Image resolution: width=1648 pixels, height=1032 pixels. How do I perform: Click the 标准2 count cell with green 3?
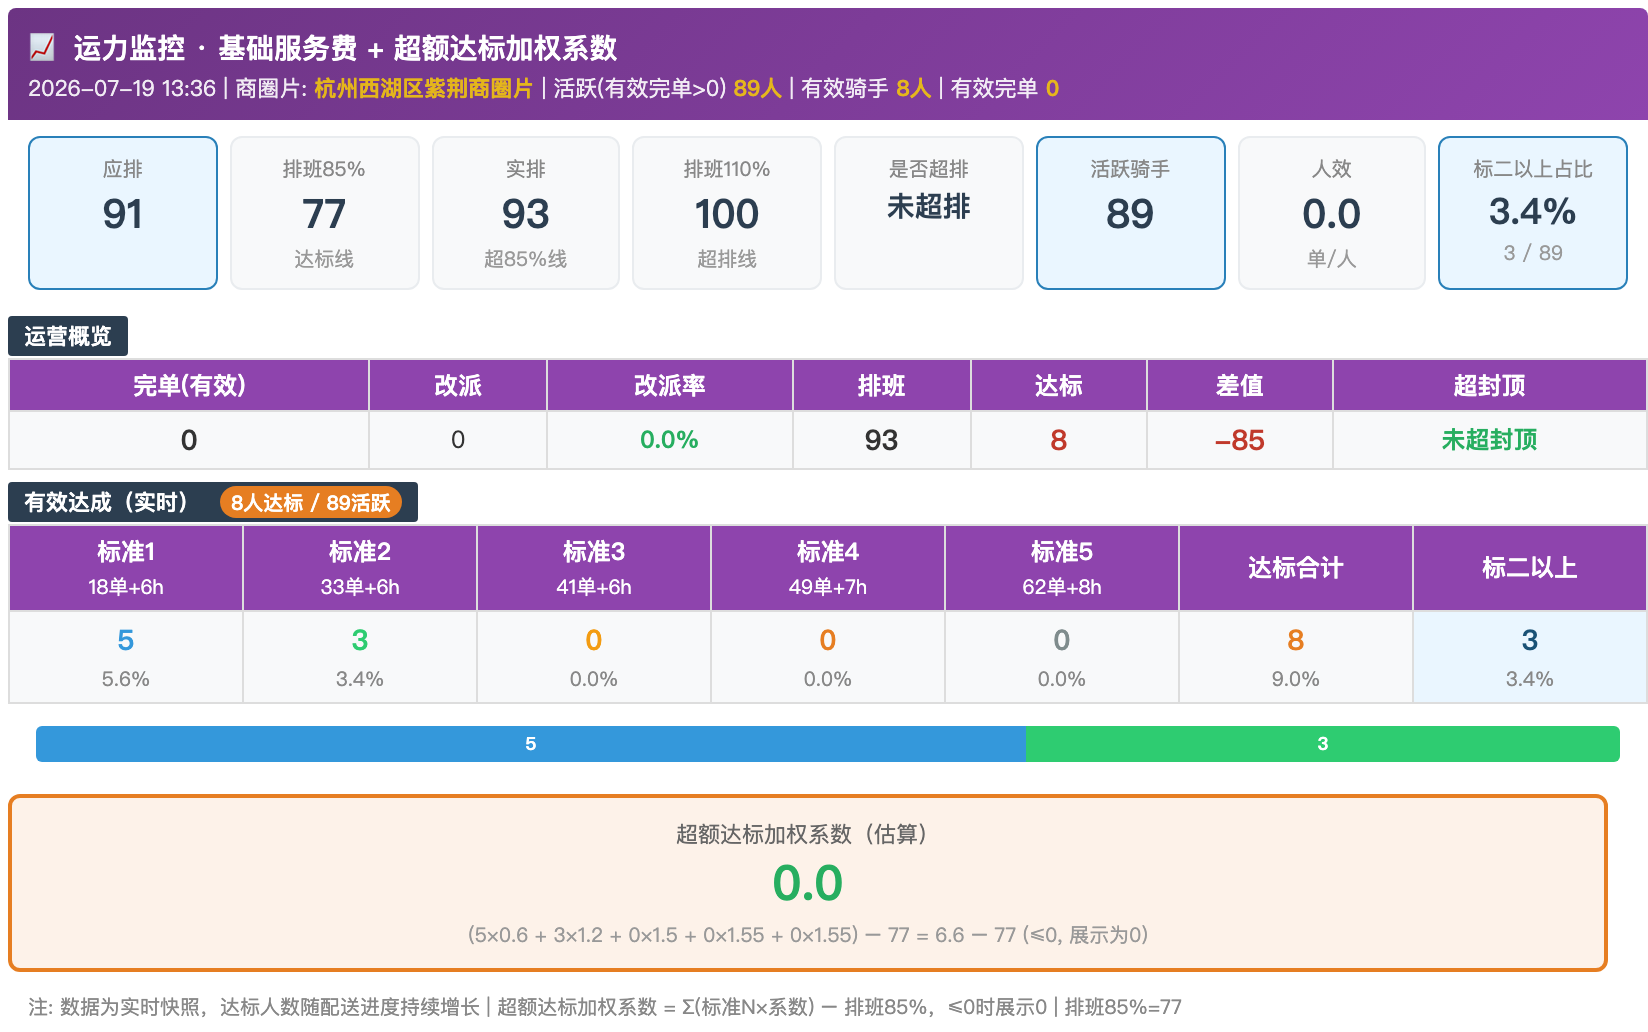tap(360, 657)
